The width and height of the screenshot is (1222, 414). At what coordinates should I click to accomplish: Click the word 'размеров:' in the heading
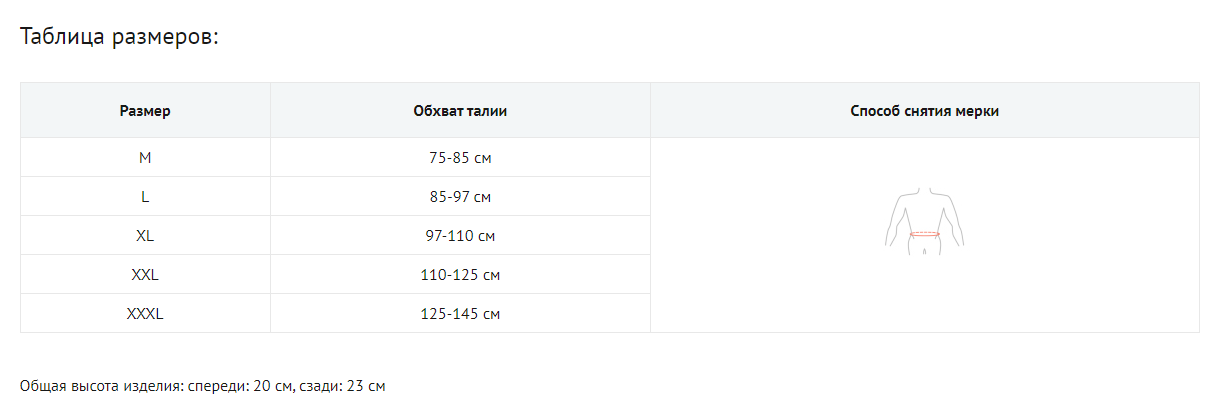(x=165, y=38)
